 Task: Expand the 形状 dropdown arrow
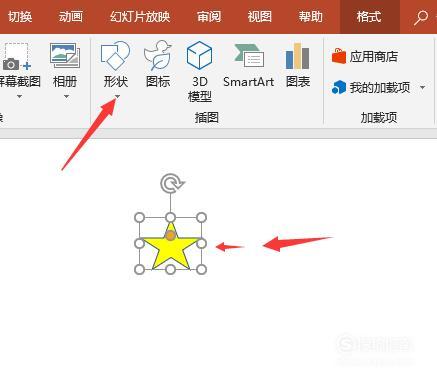[117, 97]
